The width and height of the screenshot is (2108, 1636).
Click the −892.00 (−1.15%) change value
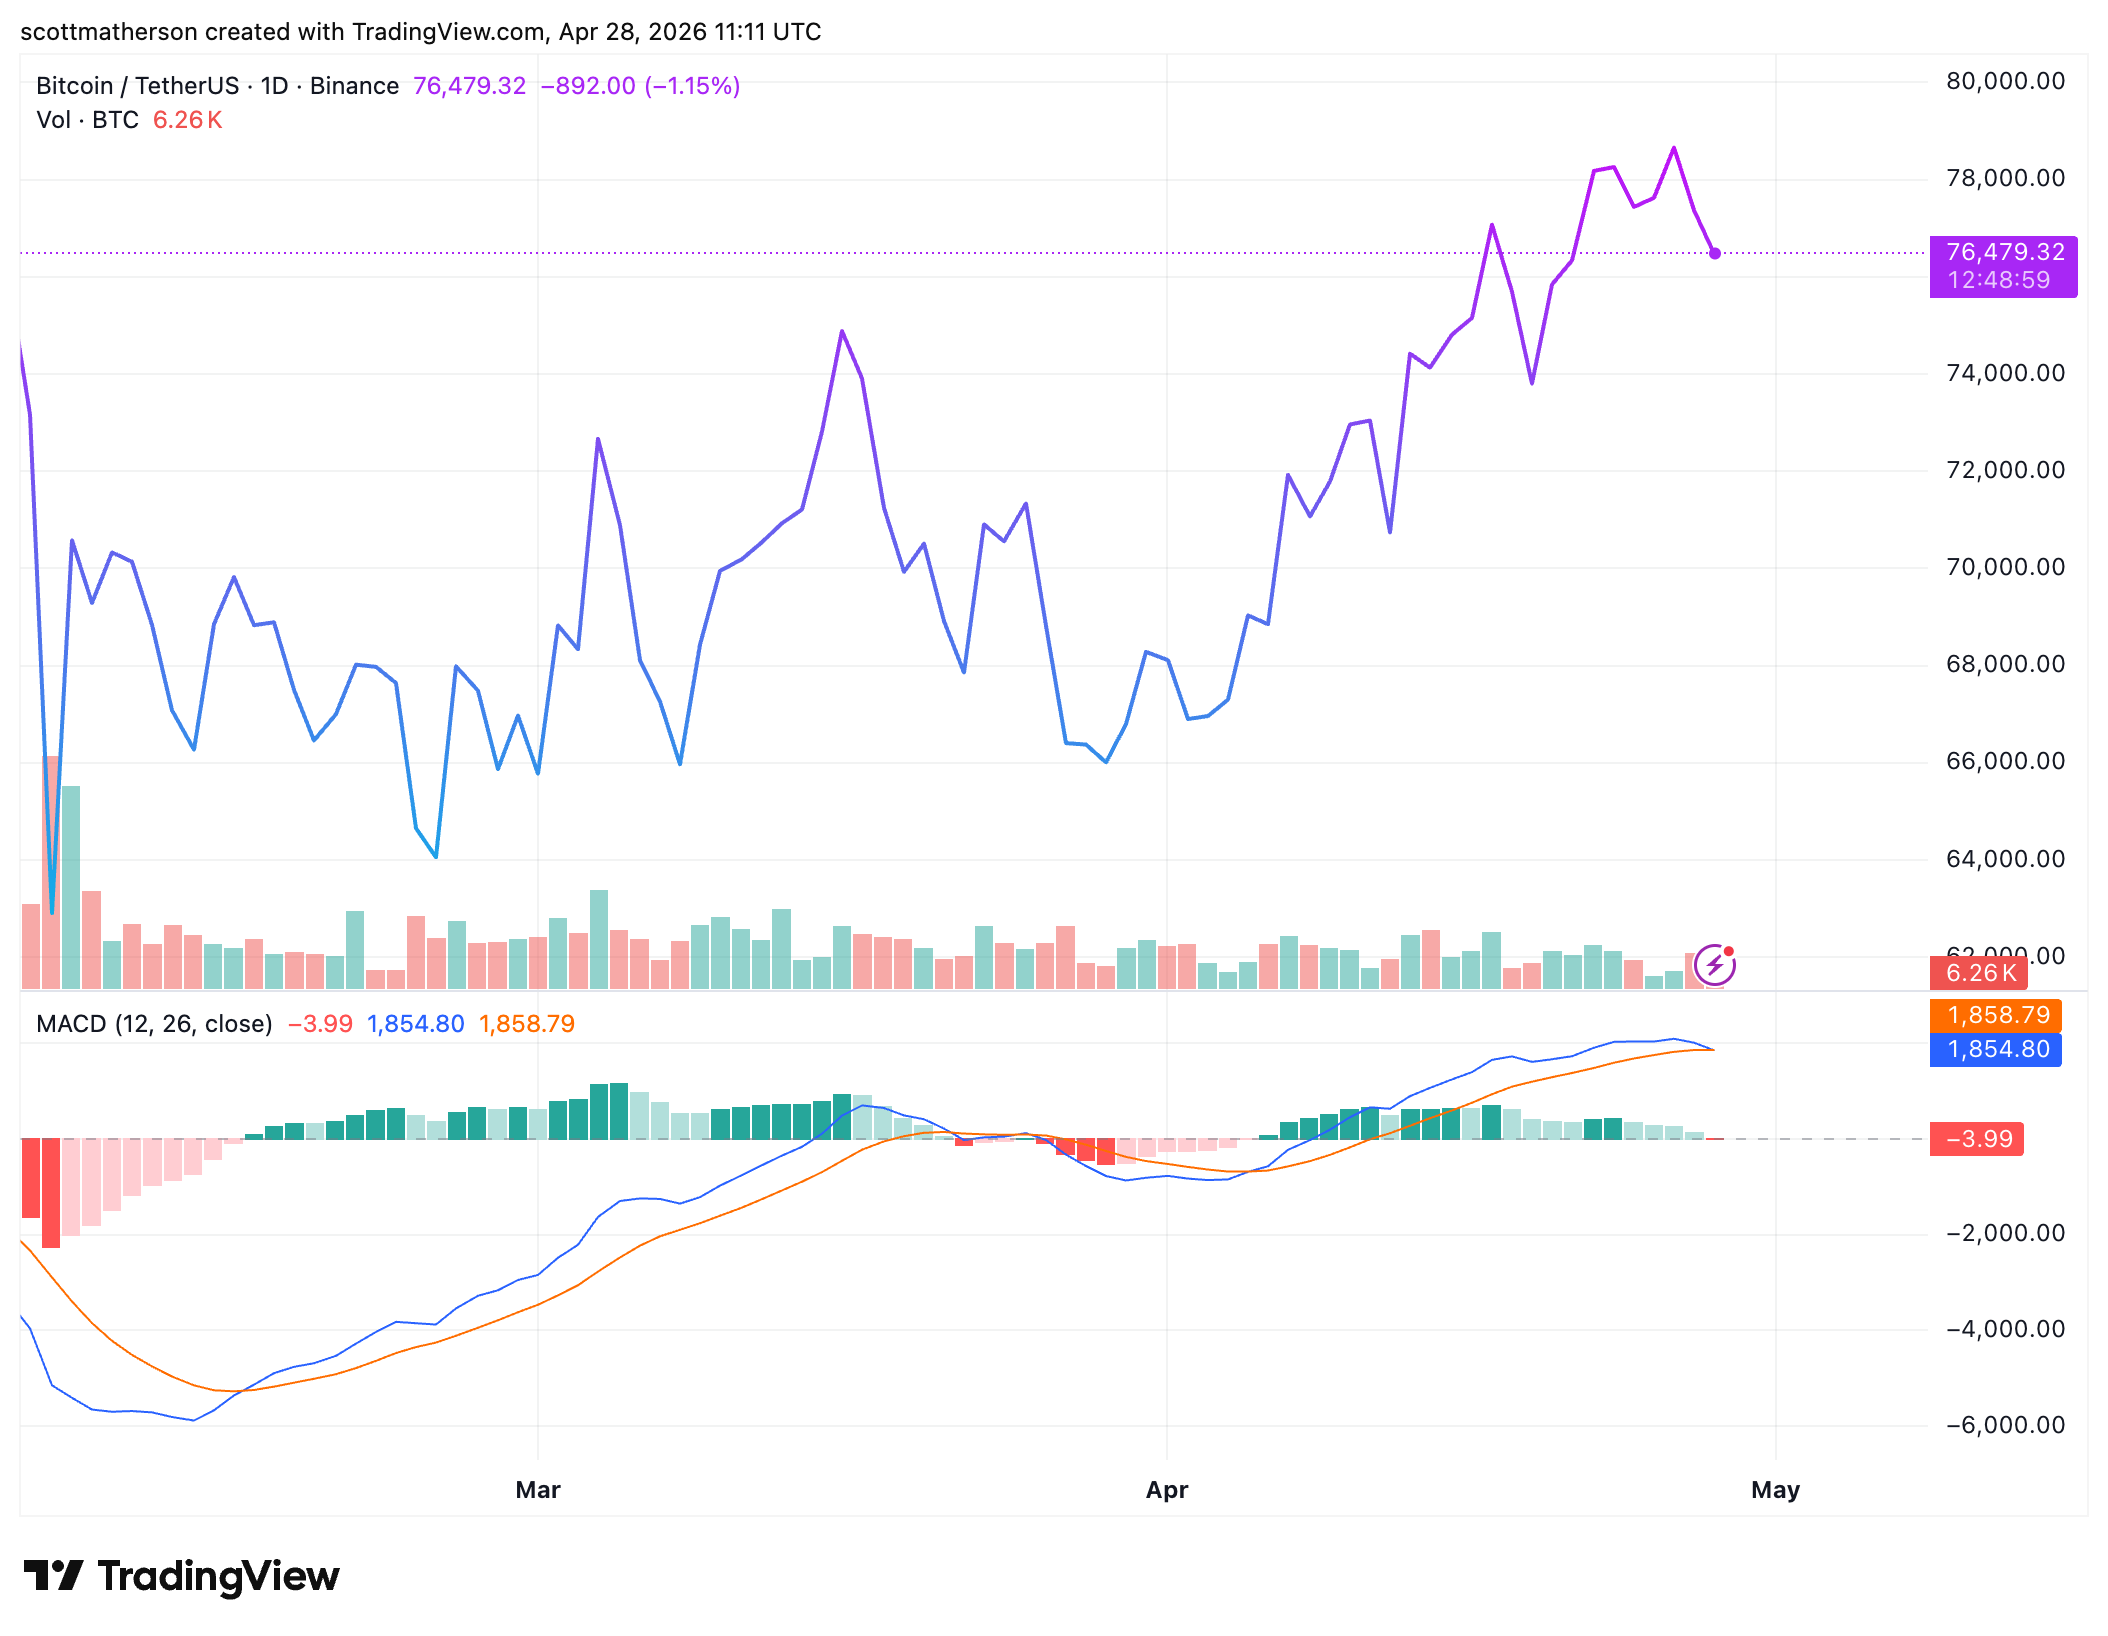click(640, 86)
